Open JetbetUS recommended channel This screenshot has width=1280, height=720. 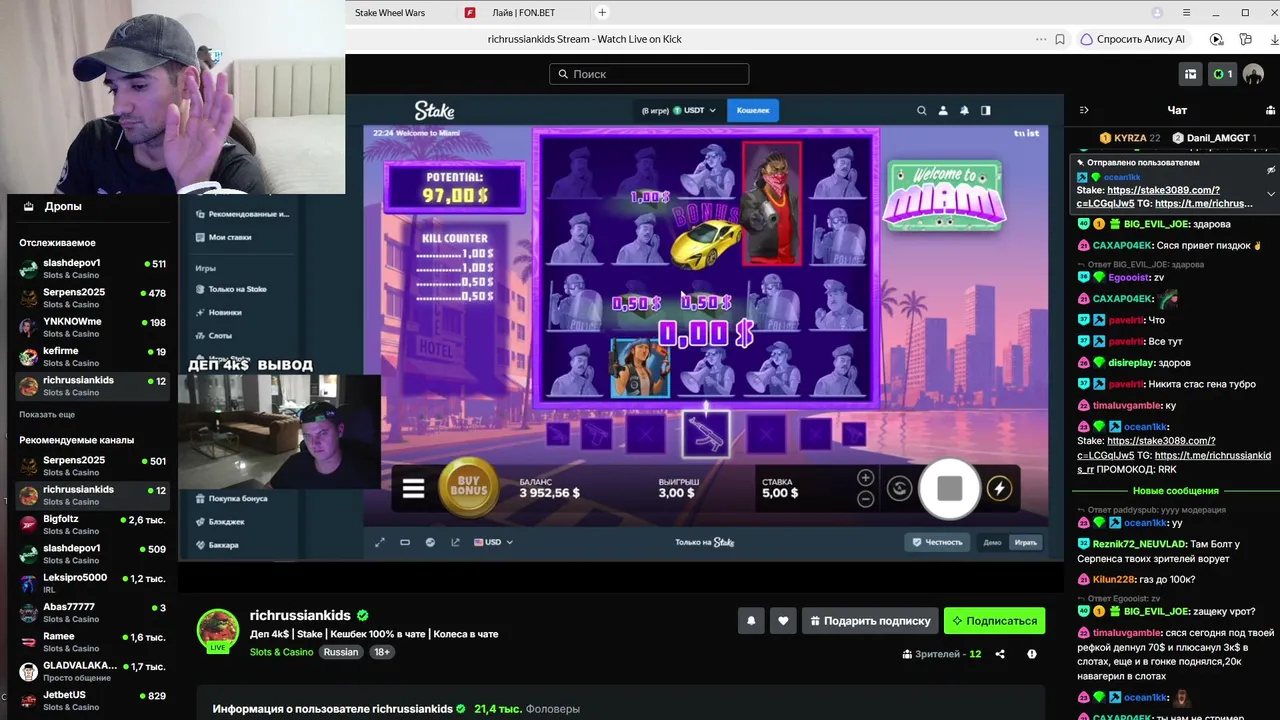(x=92, y=700)
